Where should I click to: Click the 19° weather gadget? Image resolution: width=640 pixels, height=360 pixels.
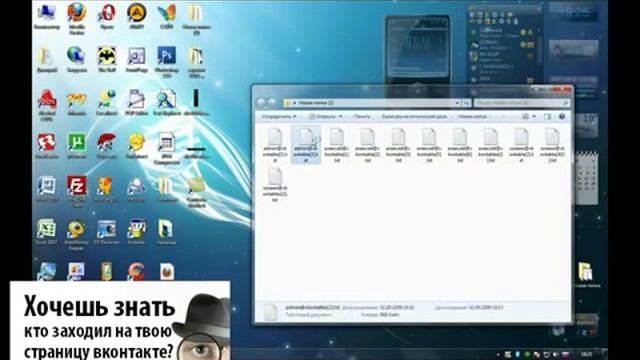tap(586, 124)
